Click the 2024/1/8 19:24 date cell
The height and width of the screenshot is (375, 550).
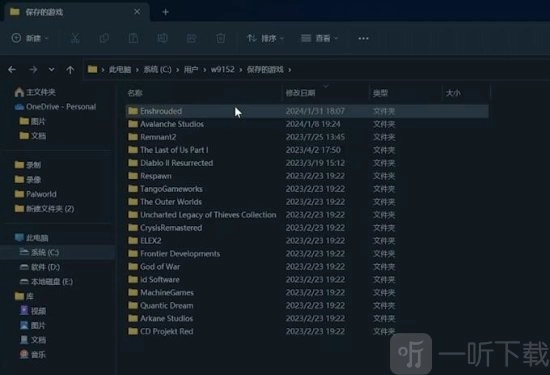(313, 124)
